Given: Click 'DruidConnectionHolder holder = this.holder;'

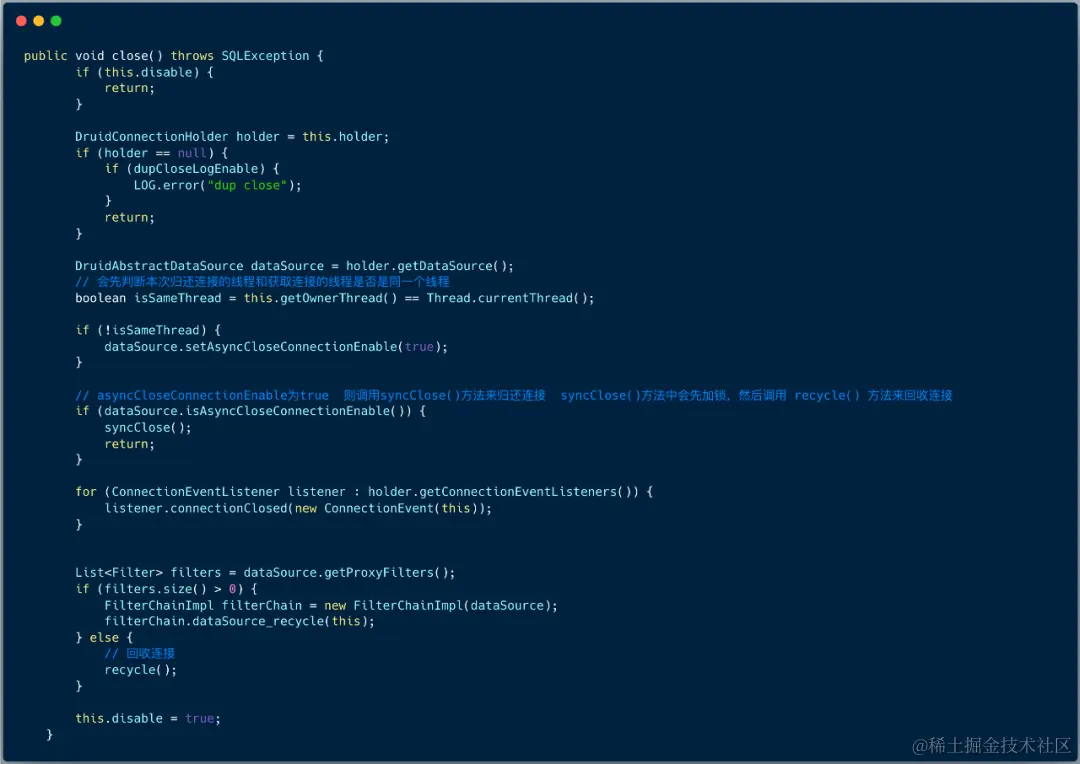Looking at the screenshot, I should coord(232,136).
